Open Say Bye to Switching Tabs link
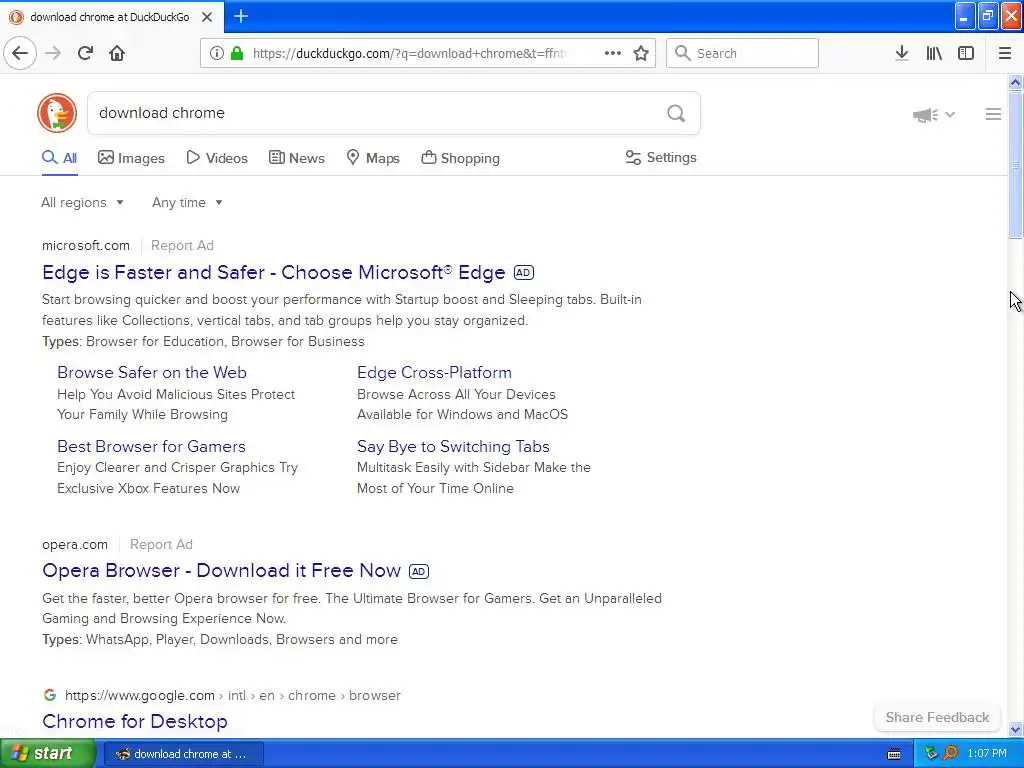 coord(453,446)
